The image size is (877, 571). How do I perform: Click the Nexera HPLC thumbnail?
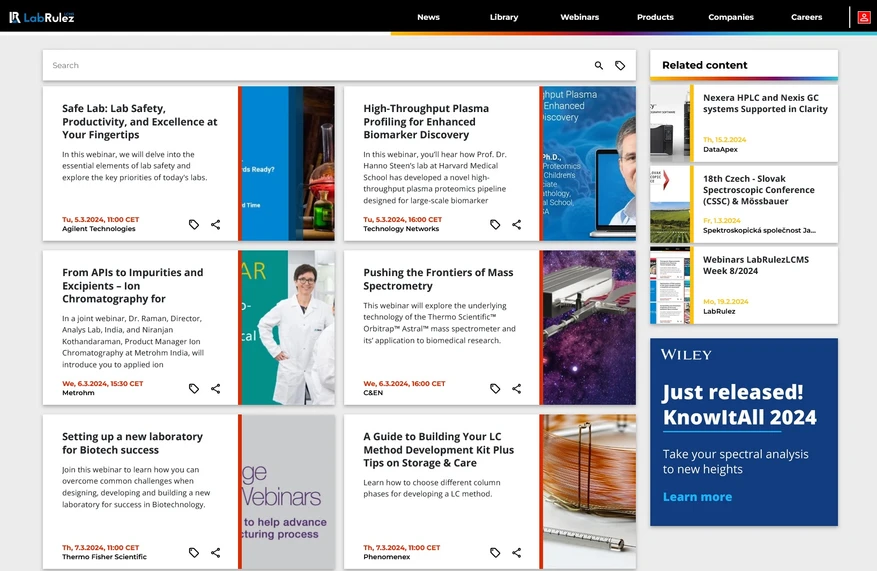(x=669, y=124)
